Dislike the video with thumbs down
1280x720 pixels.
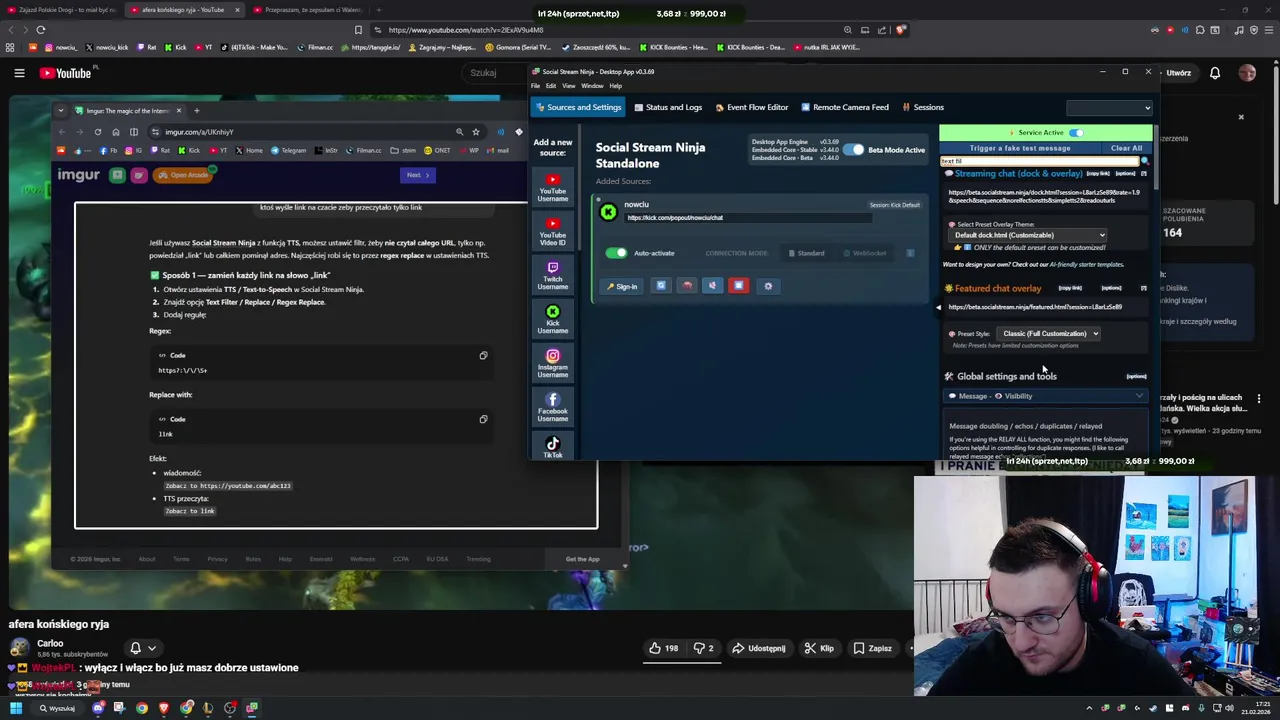click(x=704, y=648)
